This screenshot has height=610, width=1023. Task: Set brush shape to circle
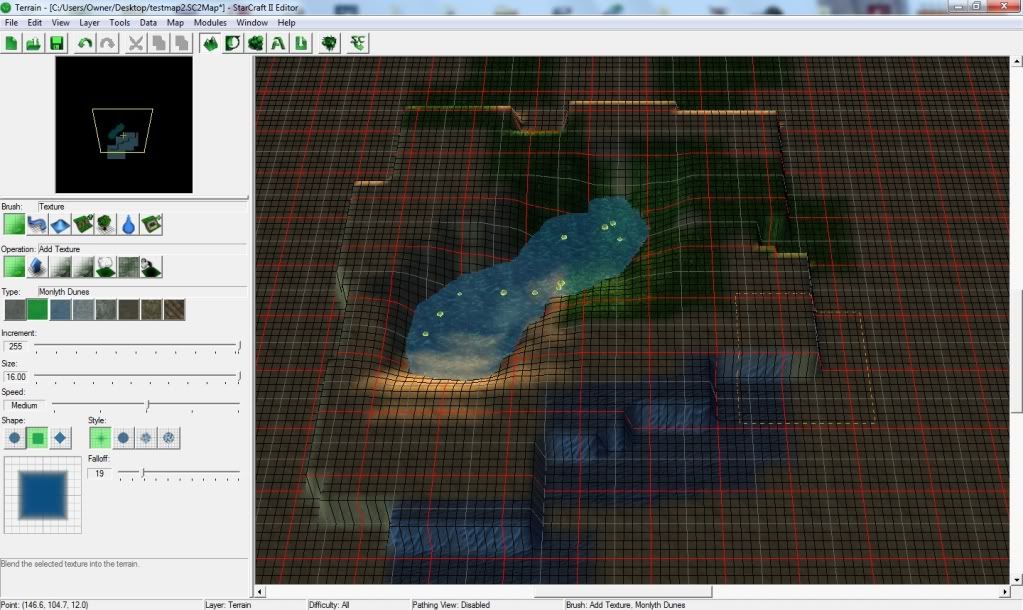14,438
